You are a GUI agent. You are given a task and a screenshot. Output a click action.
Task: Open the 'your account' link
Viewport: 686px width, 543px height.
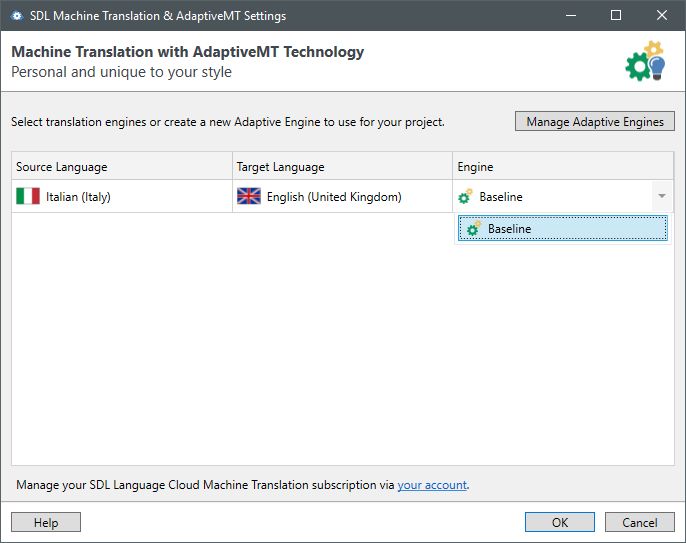432,485
